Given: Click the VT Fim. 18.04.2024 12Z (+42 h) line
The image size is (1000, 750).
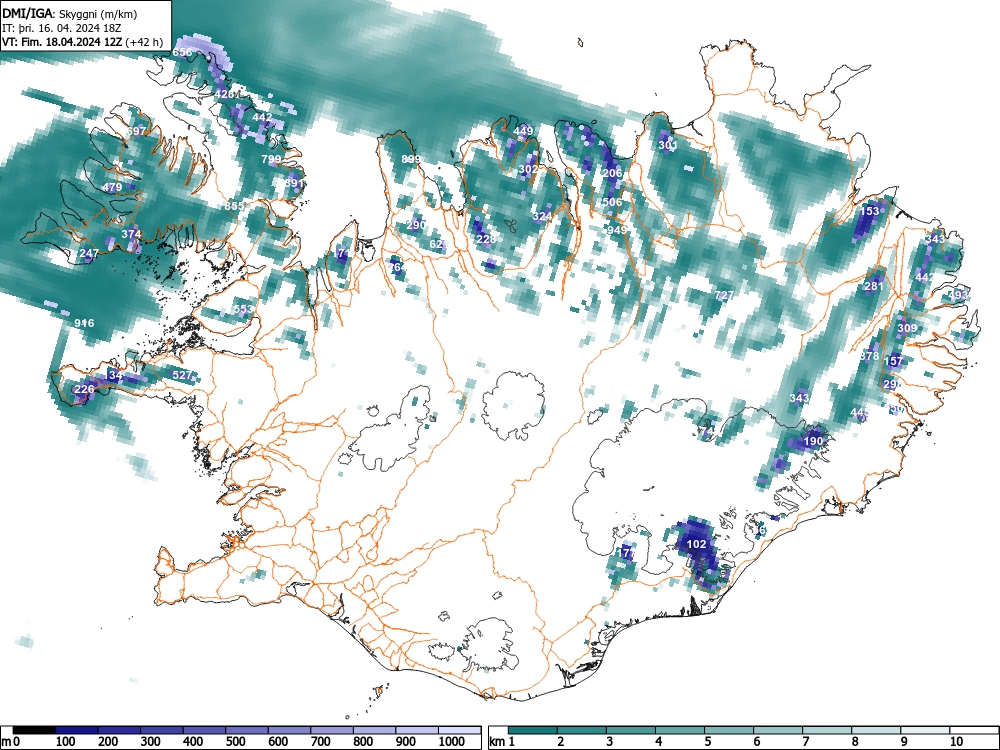Looking at the screenshot, I should (82, 43).
